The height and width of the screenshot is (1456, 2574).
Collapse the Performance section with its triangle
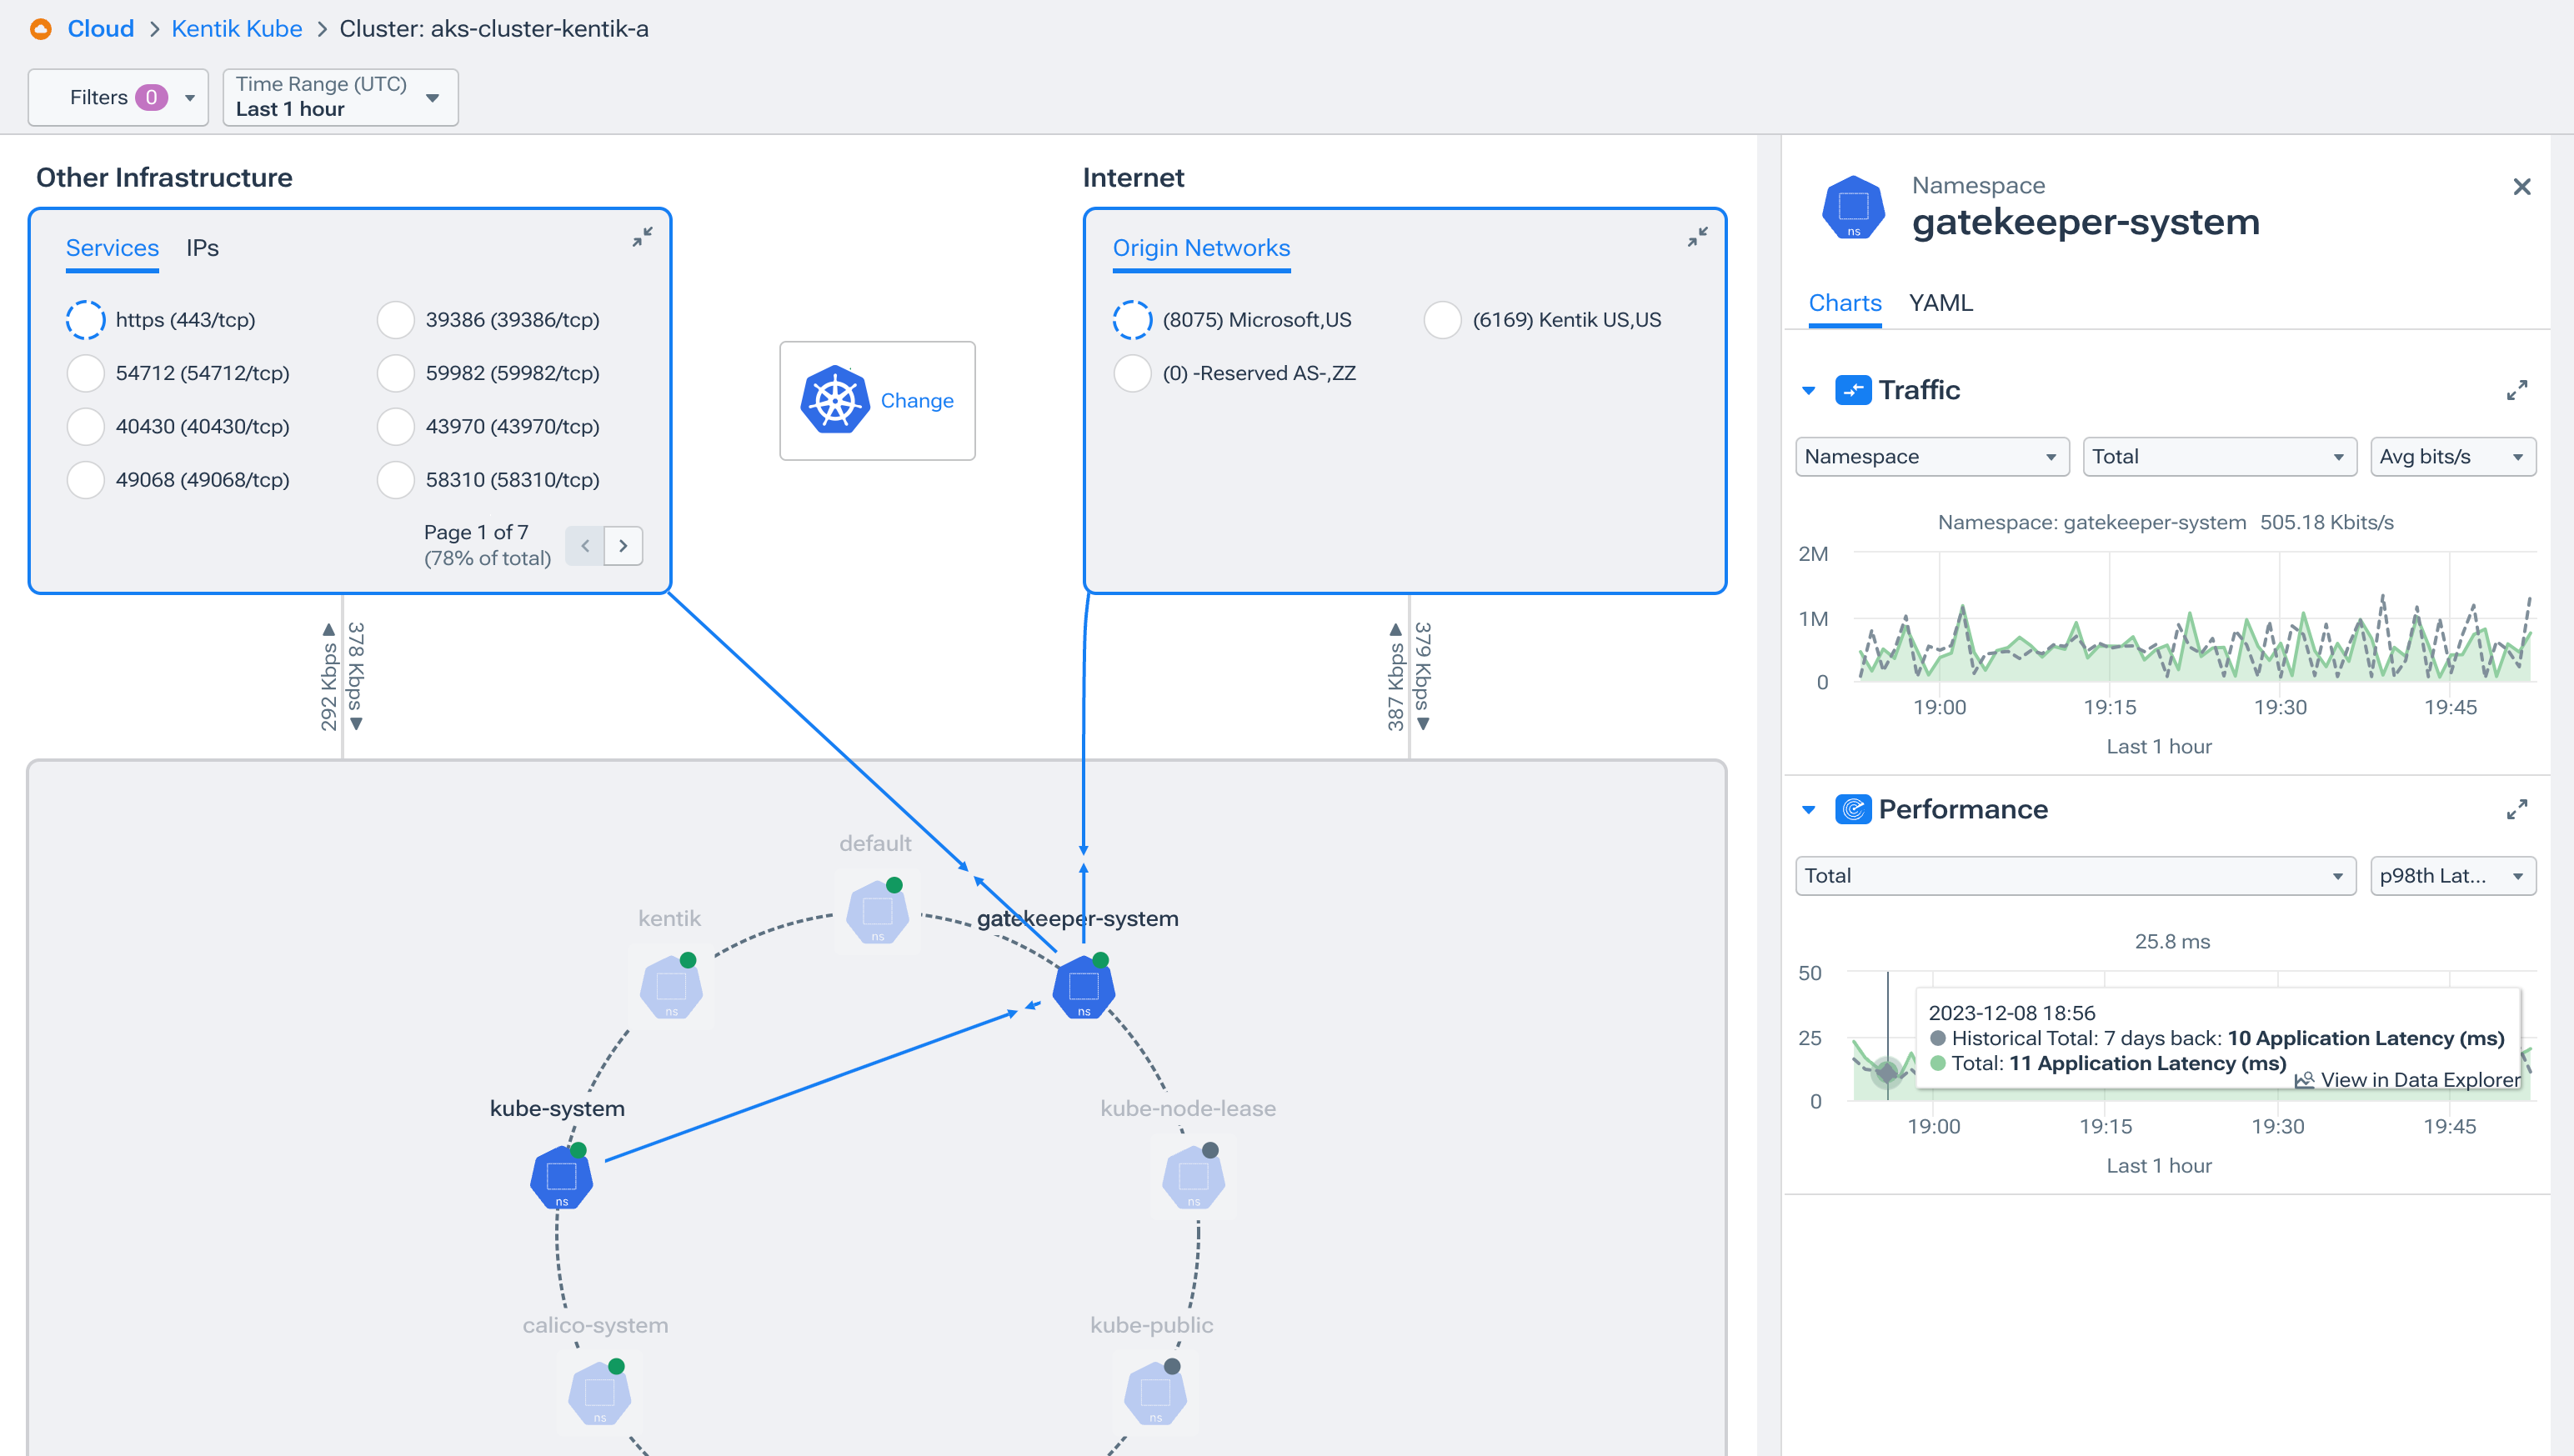point(1807,809)
